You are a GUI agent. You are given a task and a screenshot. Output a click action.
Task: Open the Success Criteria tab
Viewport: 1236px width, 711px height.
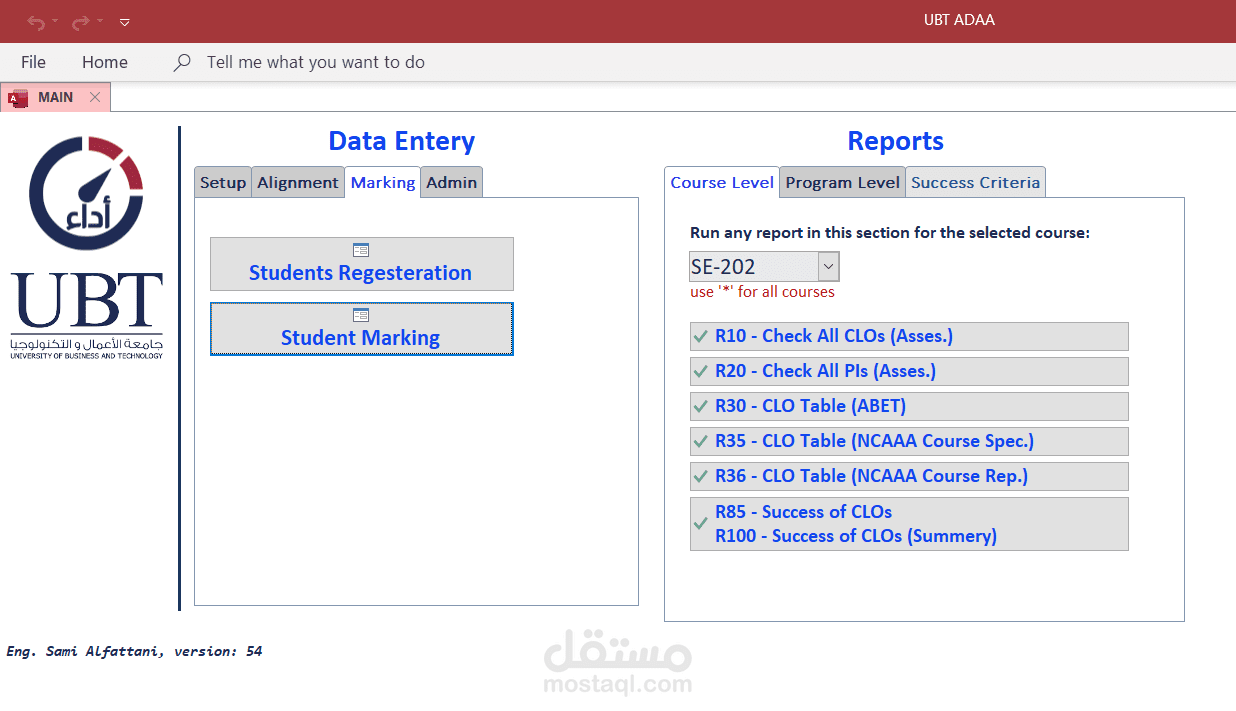[976, 182]
